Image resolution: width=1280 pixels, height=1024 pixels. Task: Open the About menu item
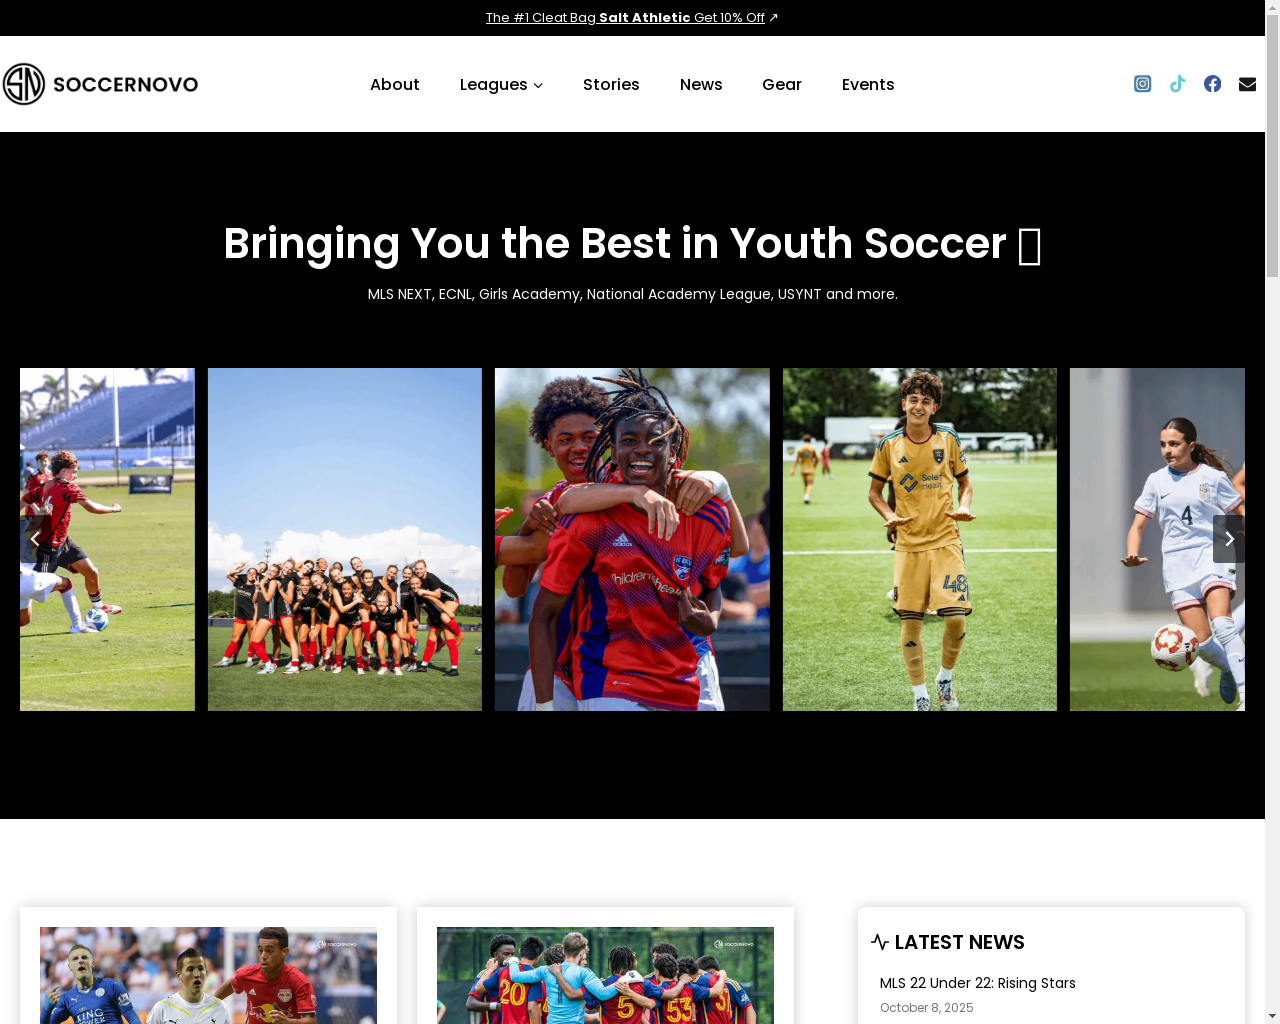[x=394, y=85]
